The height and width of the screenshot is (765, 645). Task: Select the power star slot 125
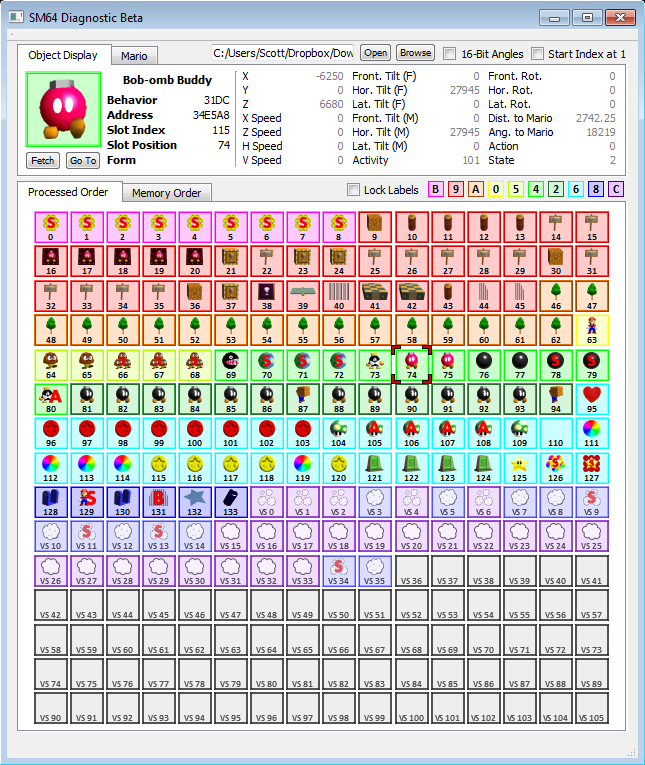pyautogui.click(x=520, y=468)
